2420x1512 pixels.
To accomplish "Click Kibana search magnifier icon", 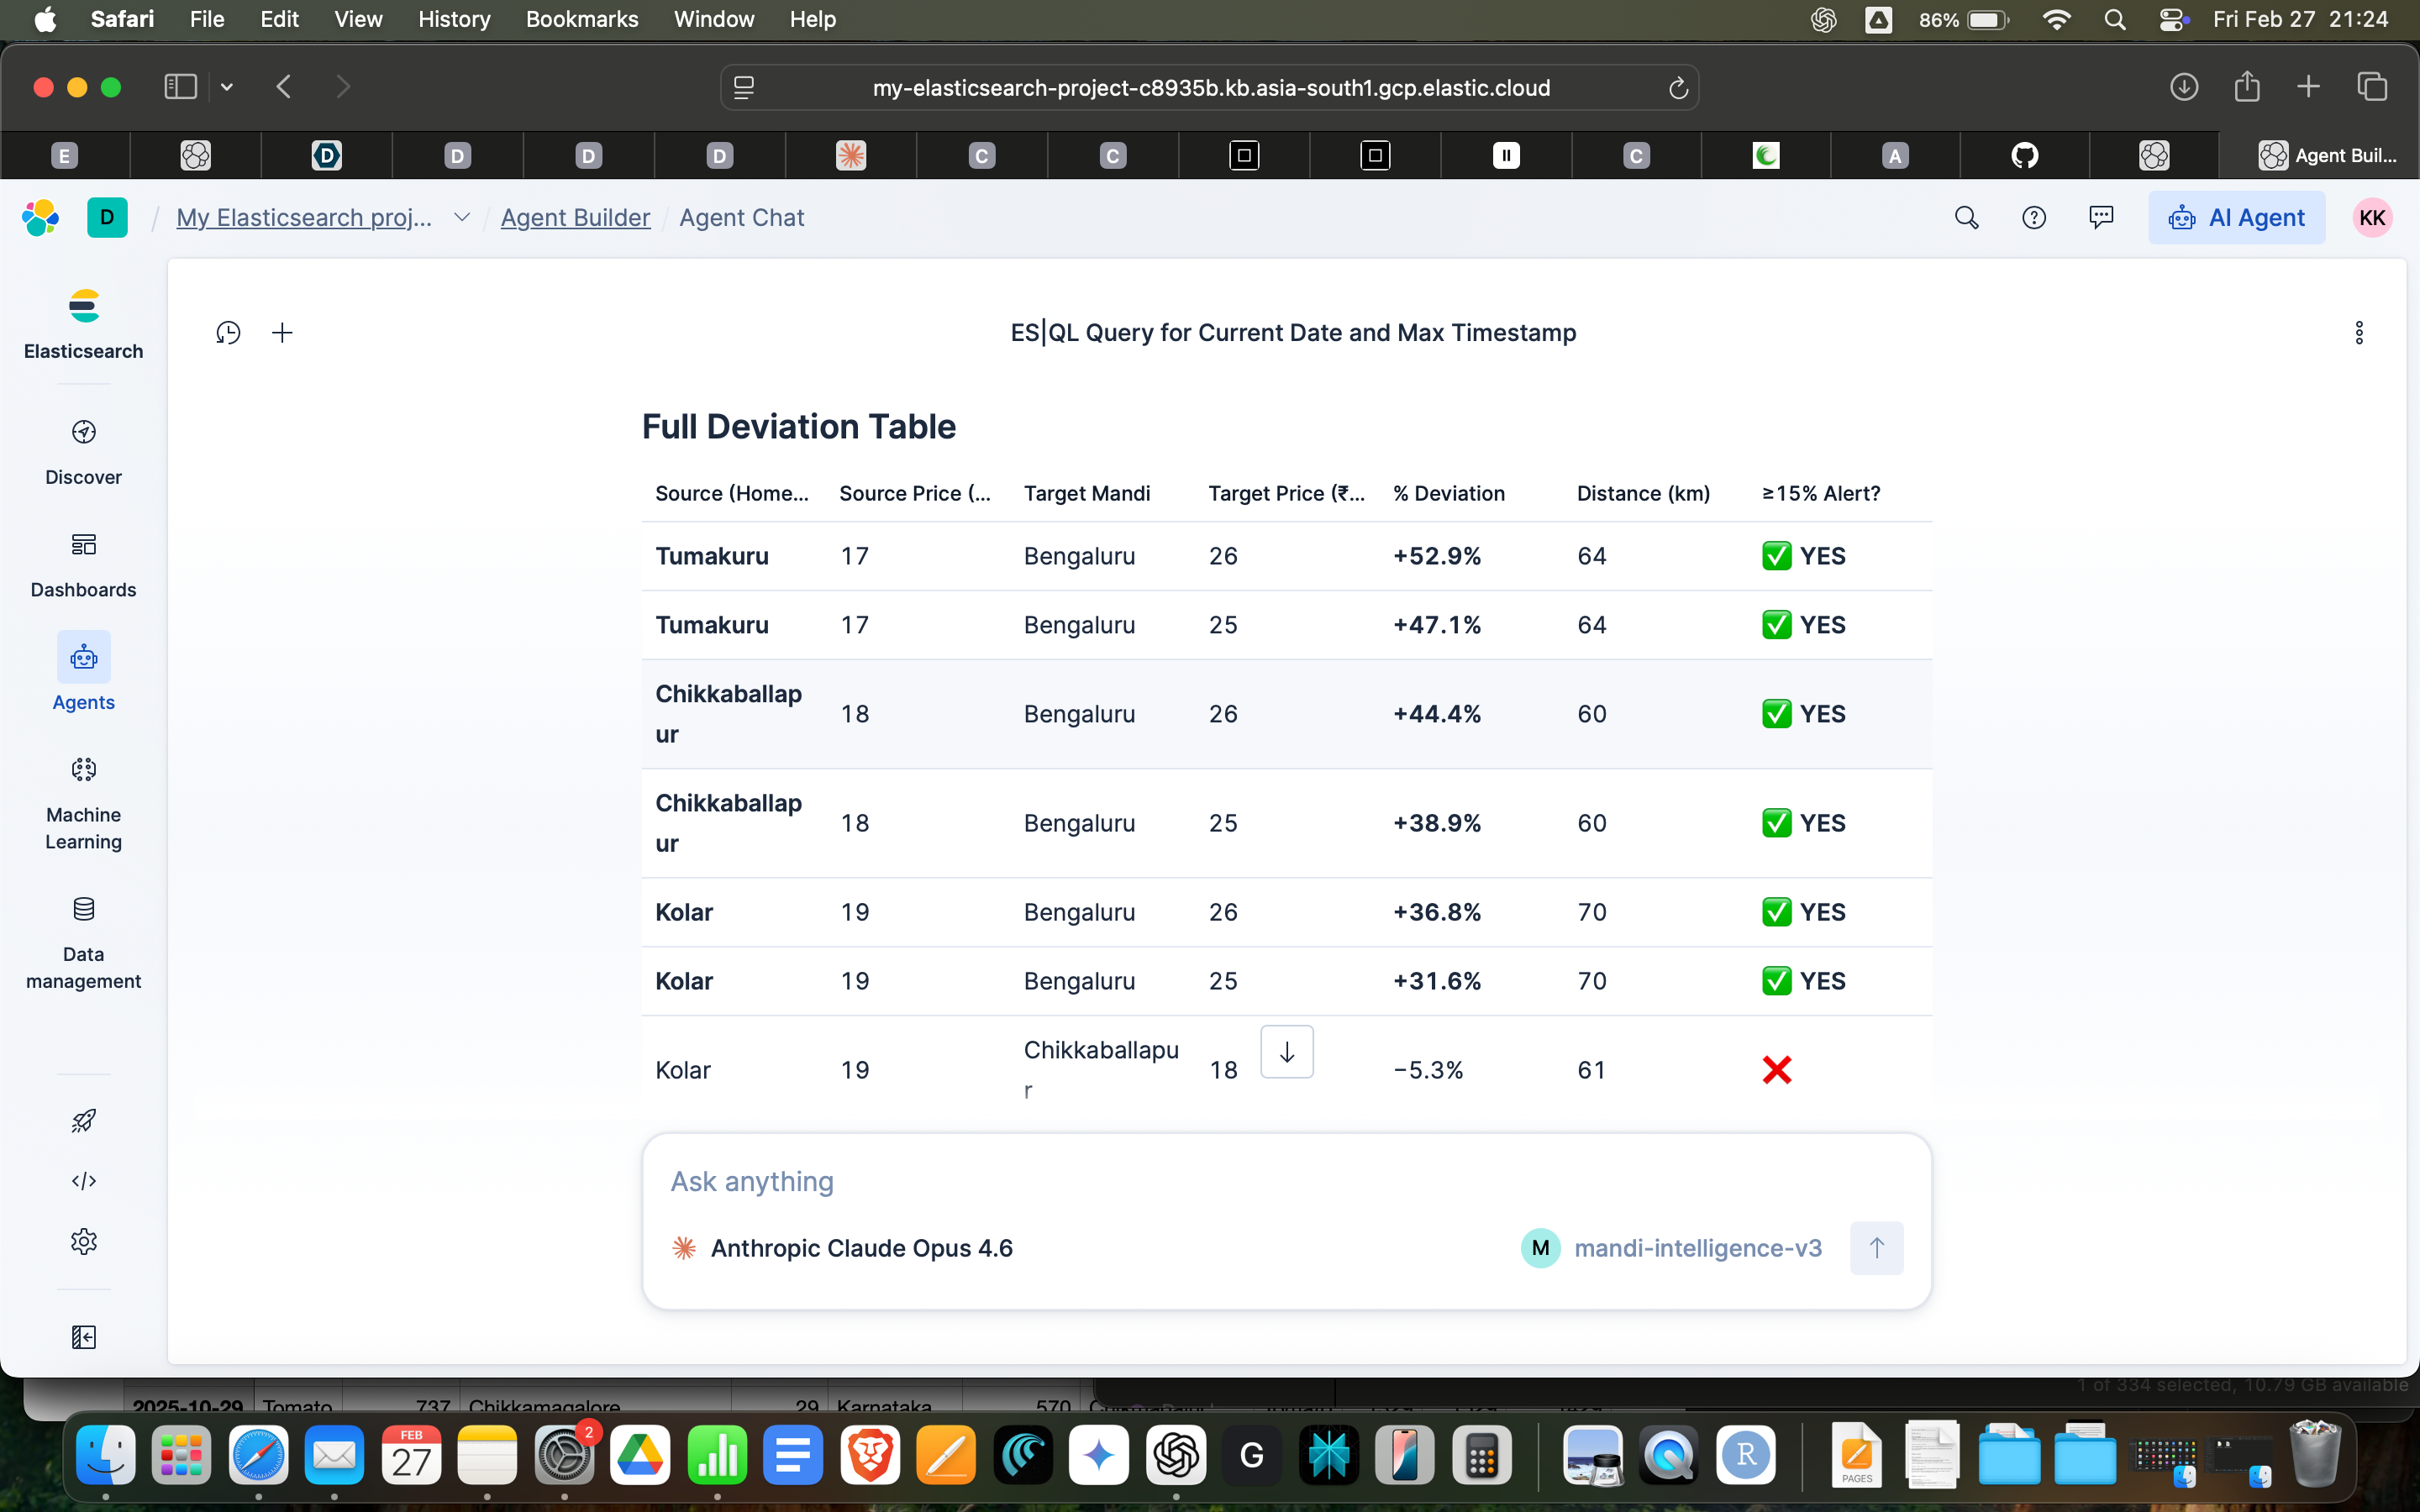I will pyautogui.click(x=1966, y=218).
